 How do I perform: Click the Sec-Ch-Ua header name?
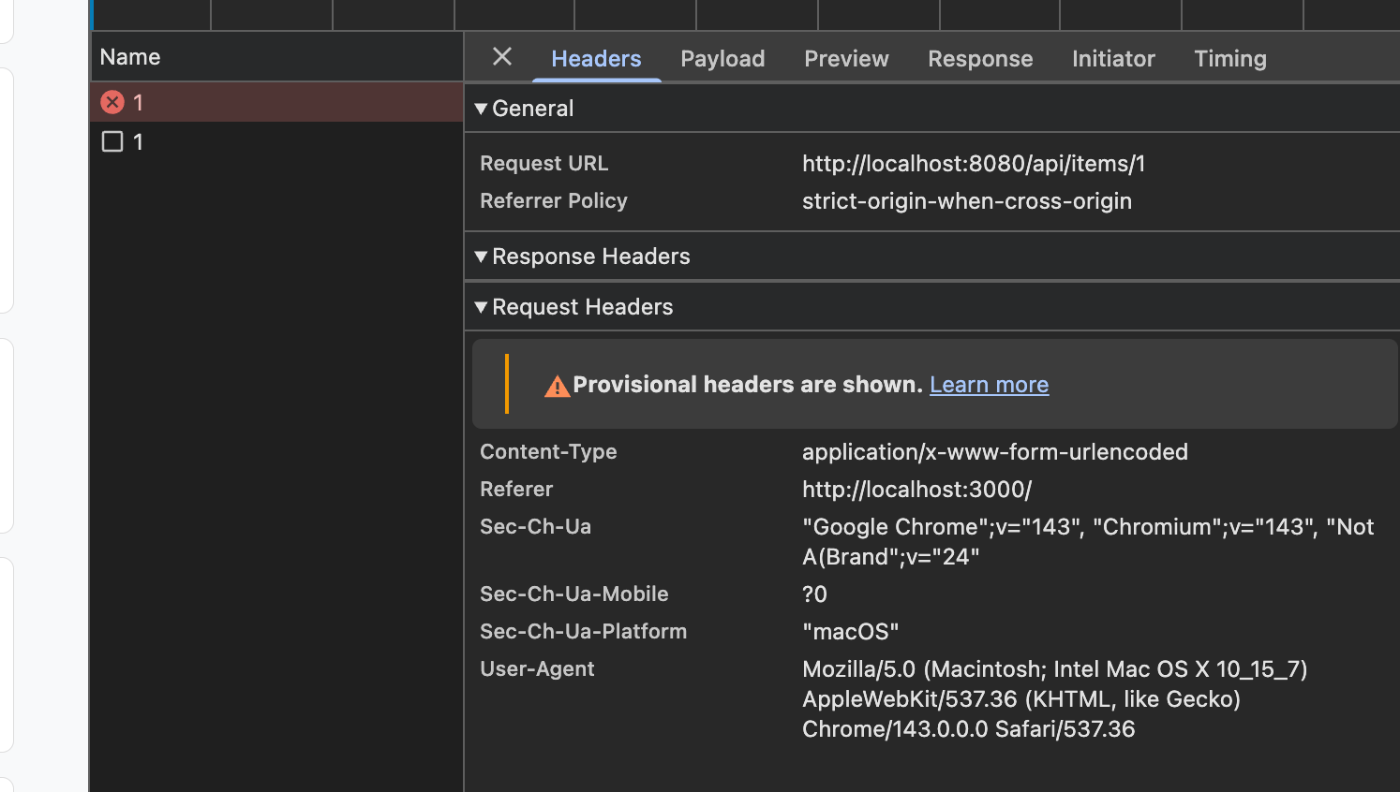(535, 527)
